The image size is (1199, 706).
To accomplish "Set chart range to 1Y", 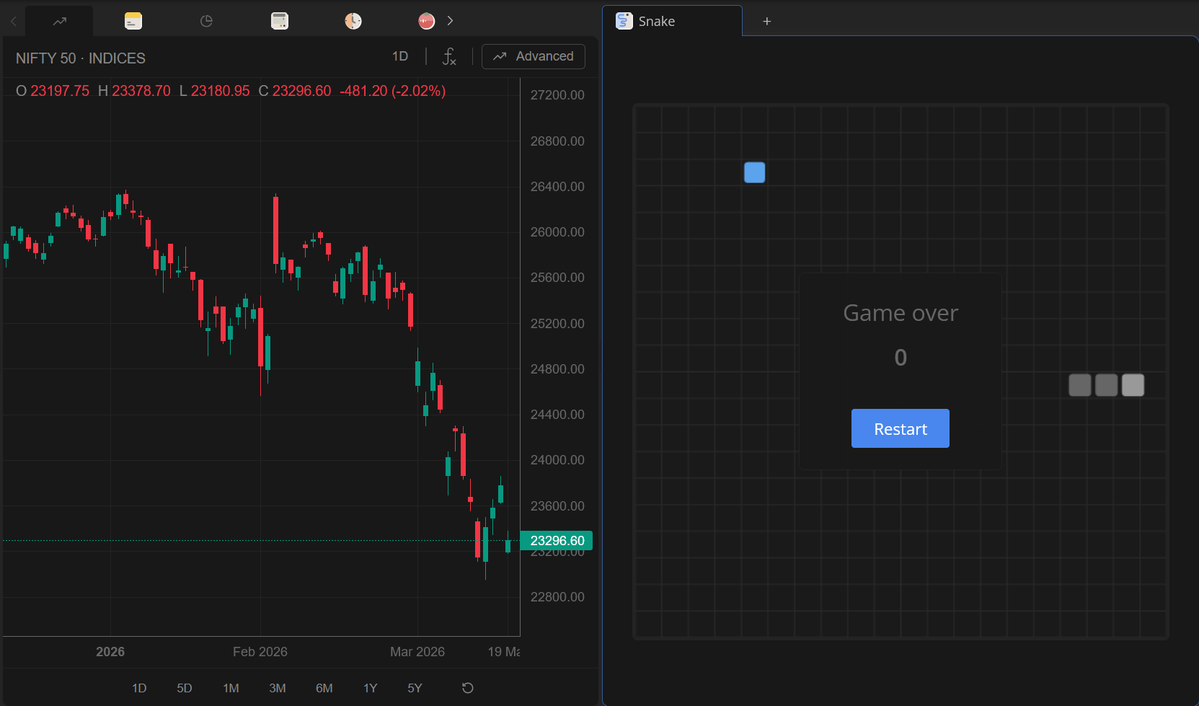I will coord(370,688).
